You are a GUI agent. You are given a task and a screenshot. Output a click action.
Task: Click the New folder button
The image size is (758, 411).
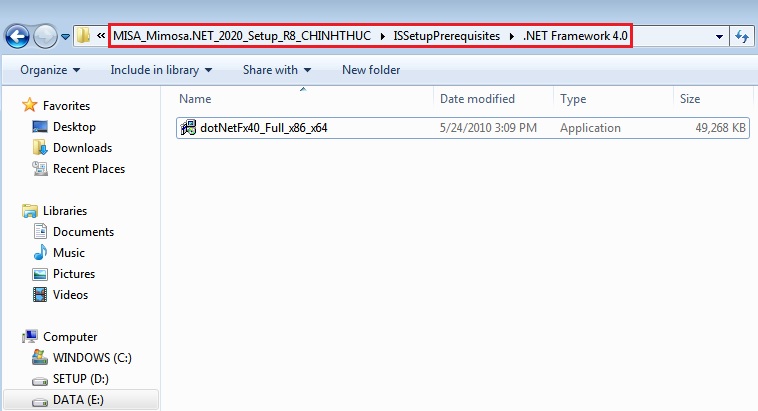tap(371, 70)
